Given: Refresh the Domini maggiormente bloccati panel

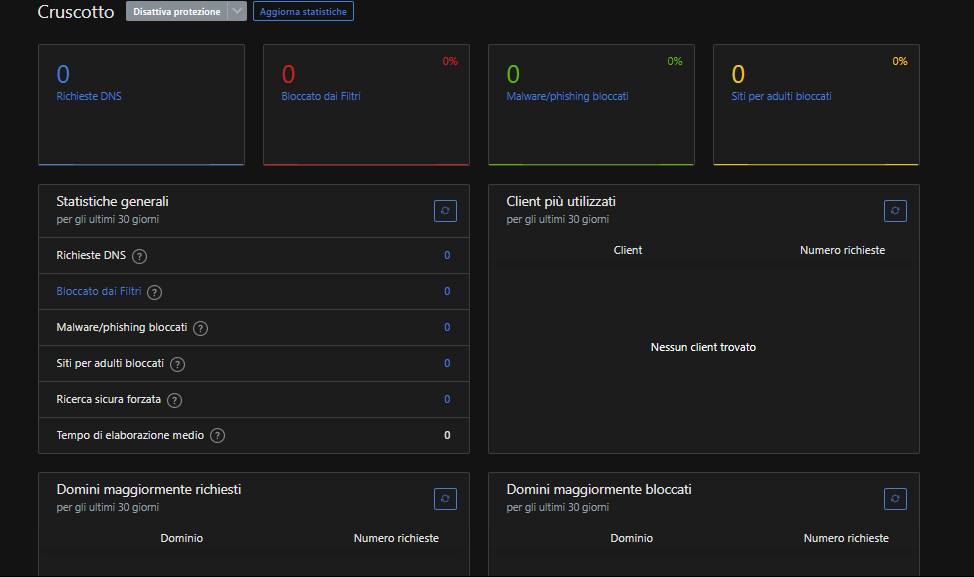Looking at the screenshot, I should (895, 498).
